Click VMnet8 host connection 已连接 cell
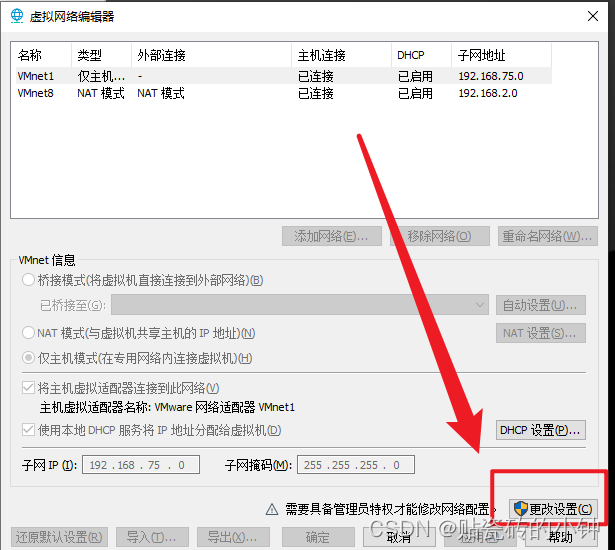Screen dimensions: 615x550 tap(315, 93)
